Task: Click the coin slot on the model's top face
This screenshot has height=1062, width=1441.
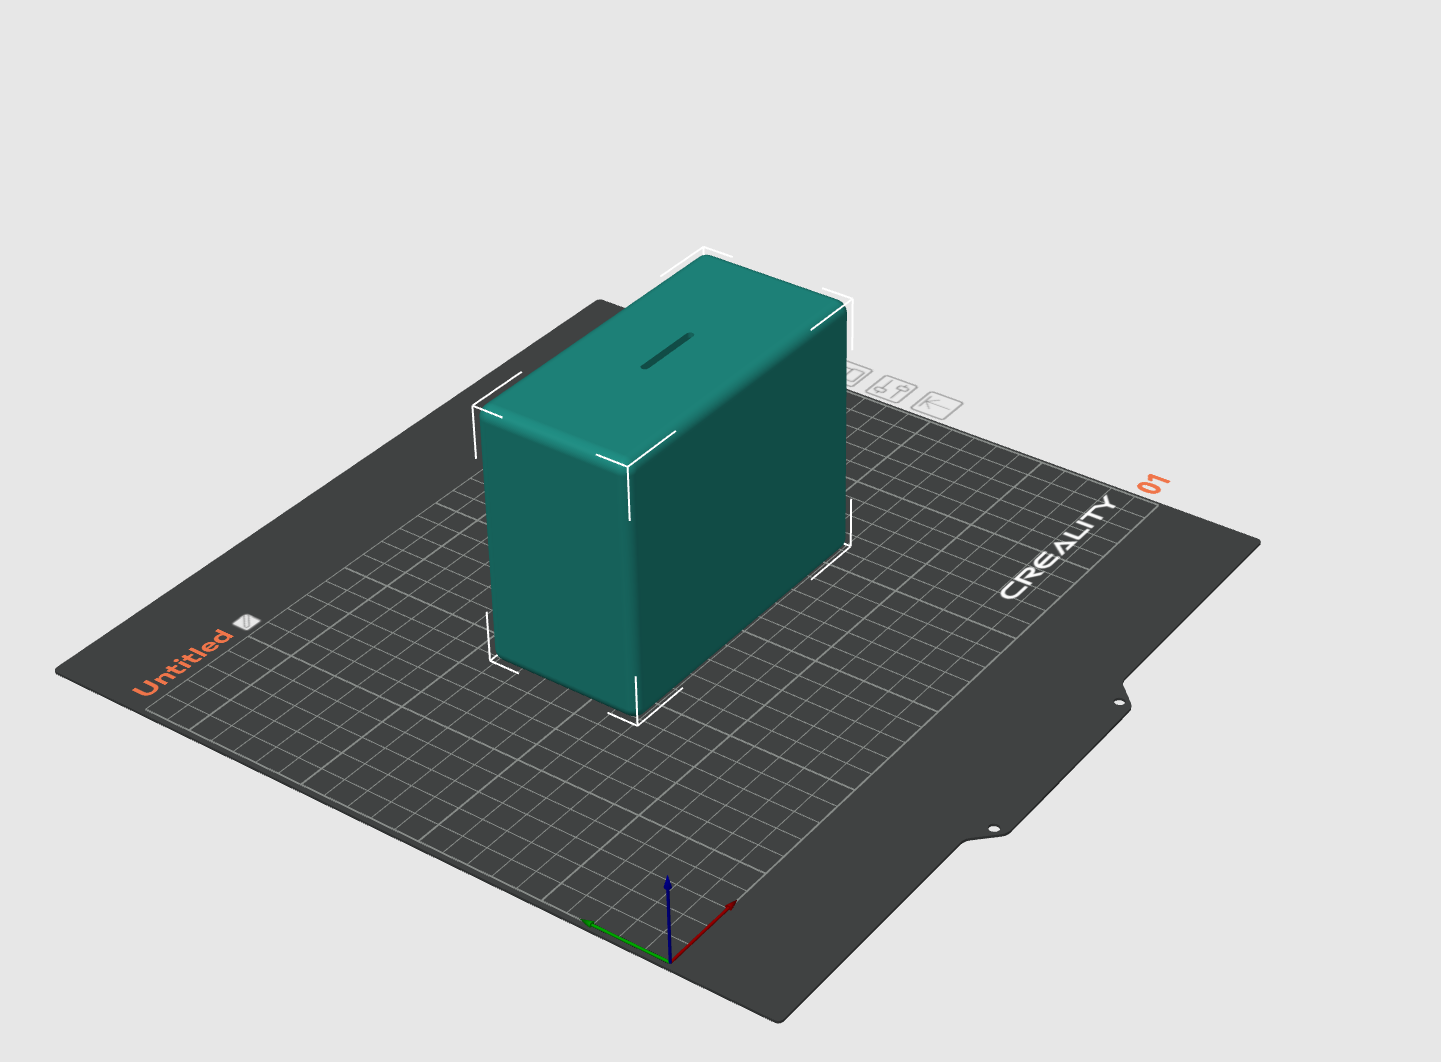Action: [x=668, y=352]
